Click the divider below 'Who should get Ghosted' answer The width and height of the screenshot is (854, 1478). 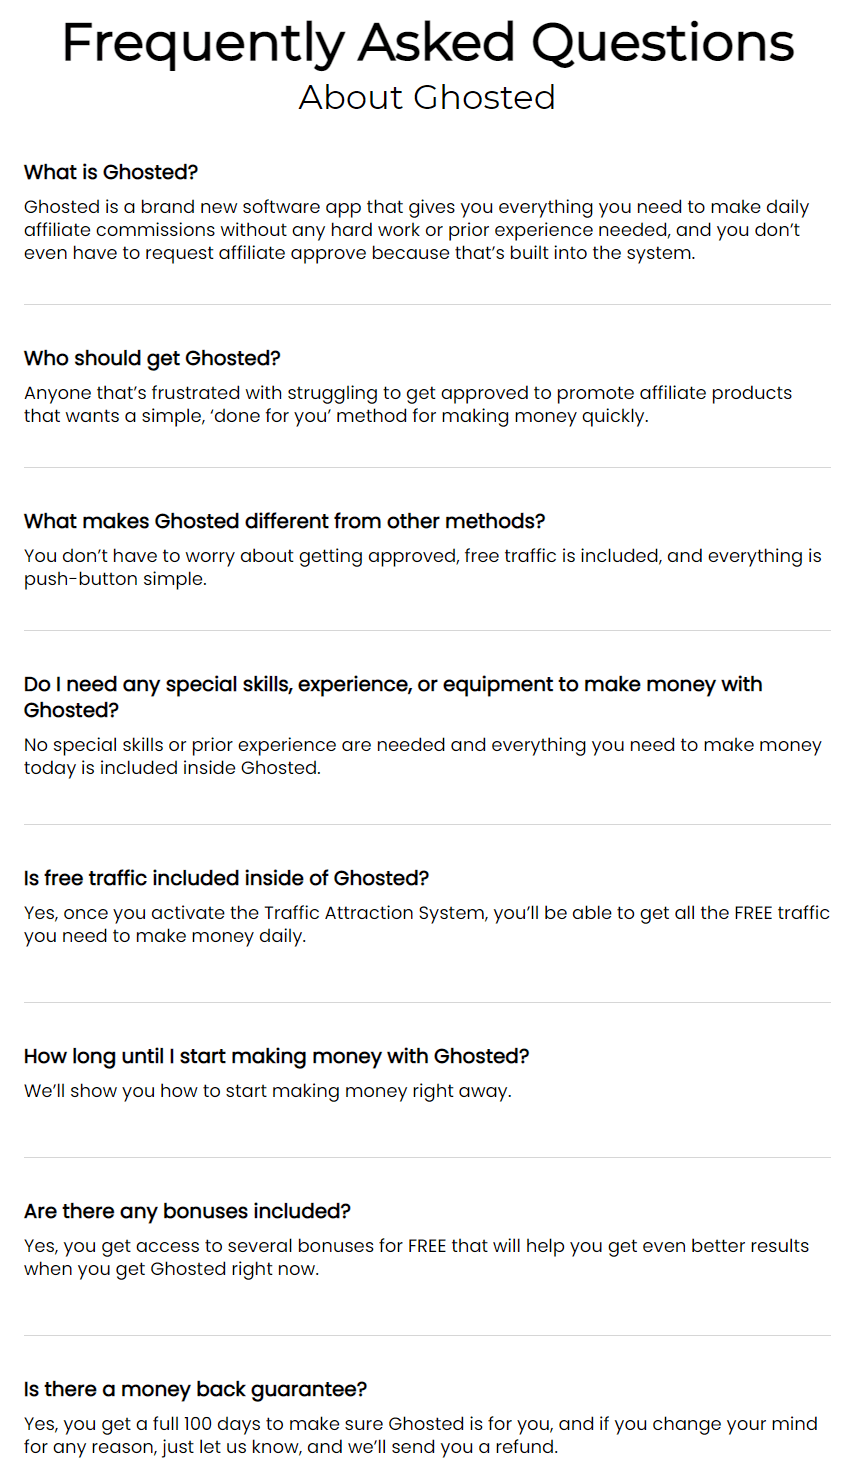(x=427, y=467)
